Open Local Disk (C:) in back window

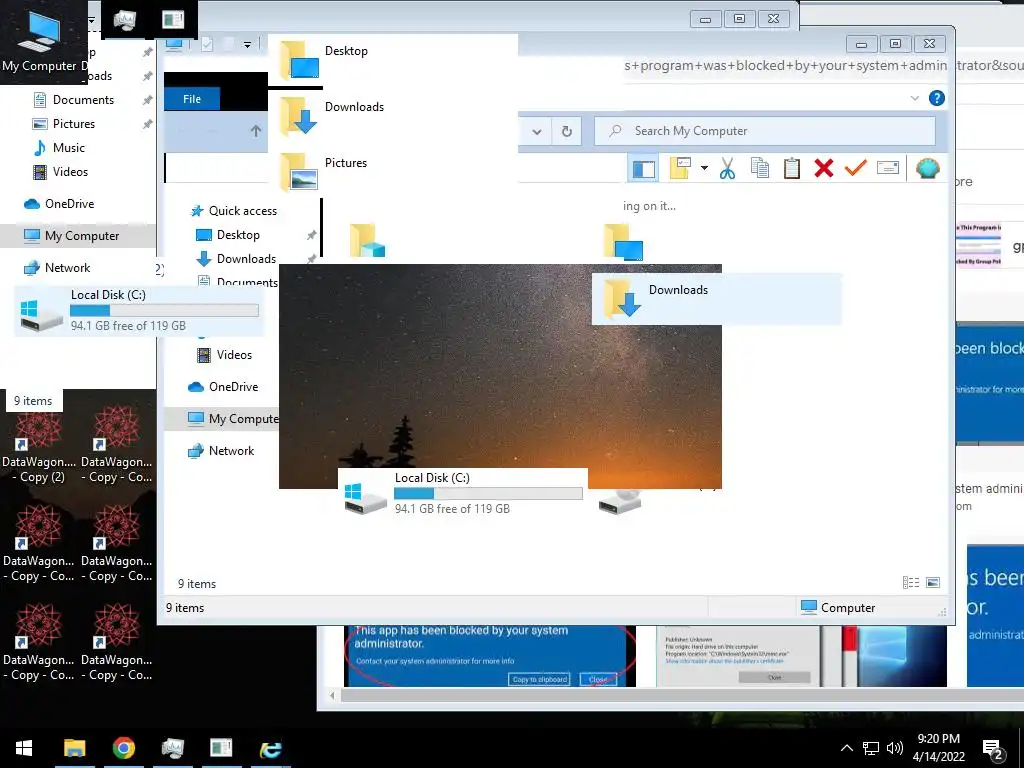tap(139, 310)
